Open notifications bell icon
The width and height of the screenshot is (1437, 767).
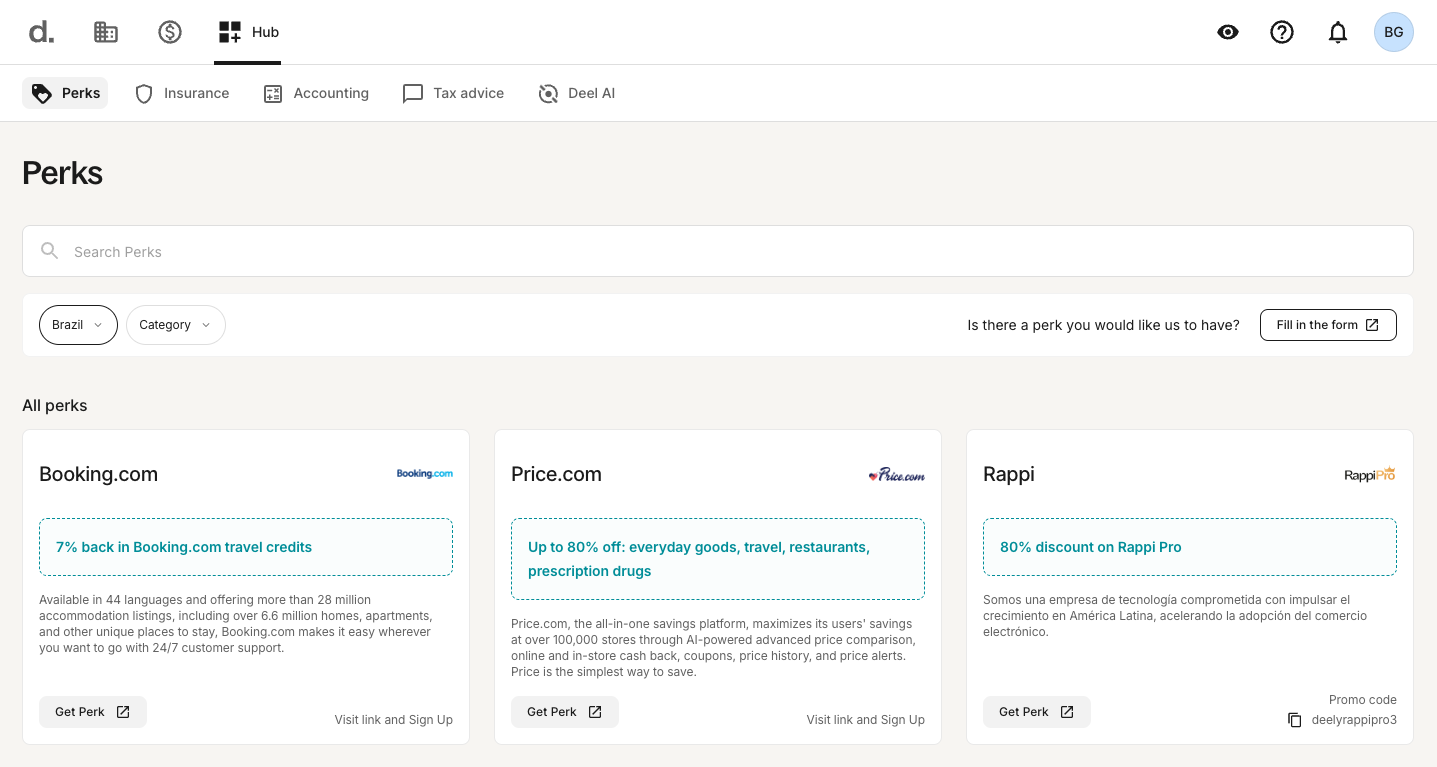(1338, 33)
